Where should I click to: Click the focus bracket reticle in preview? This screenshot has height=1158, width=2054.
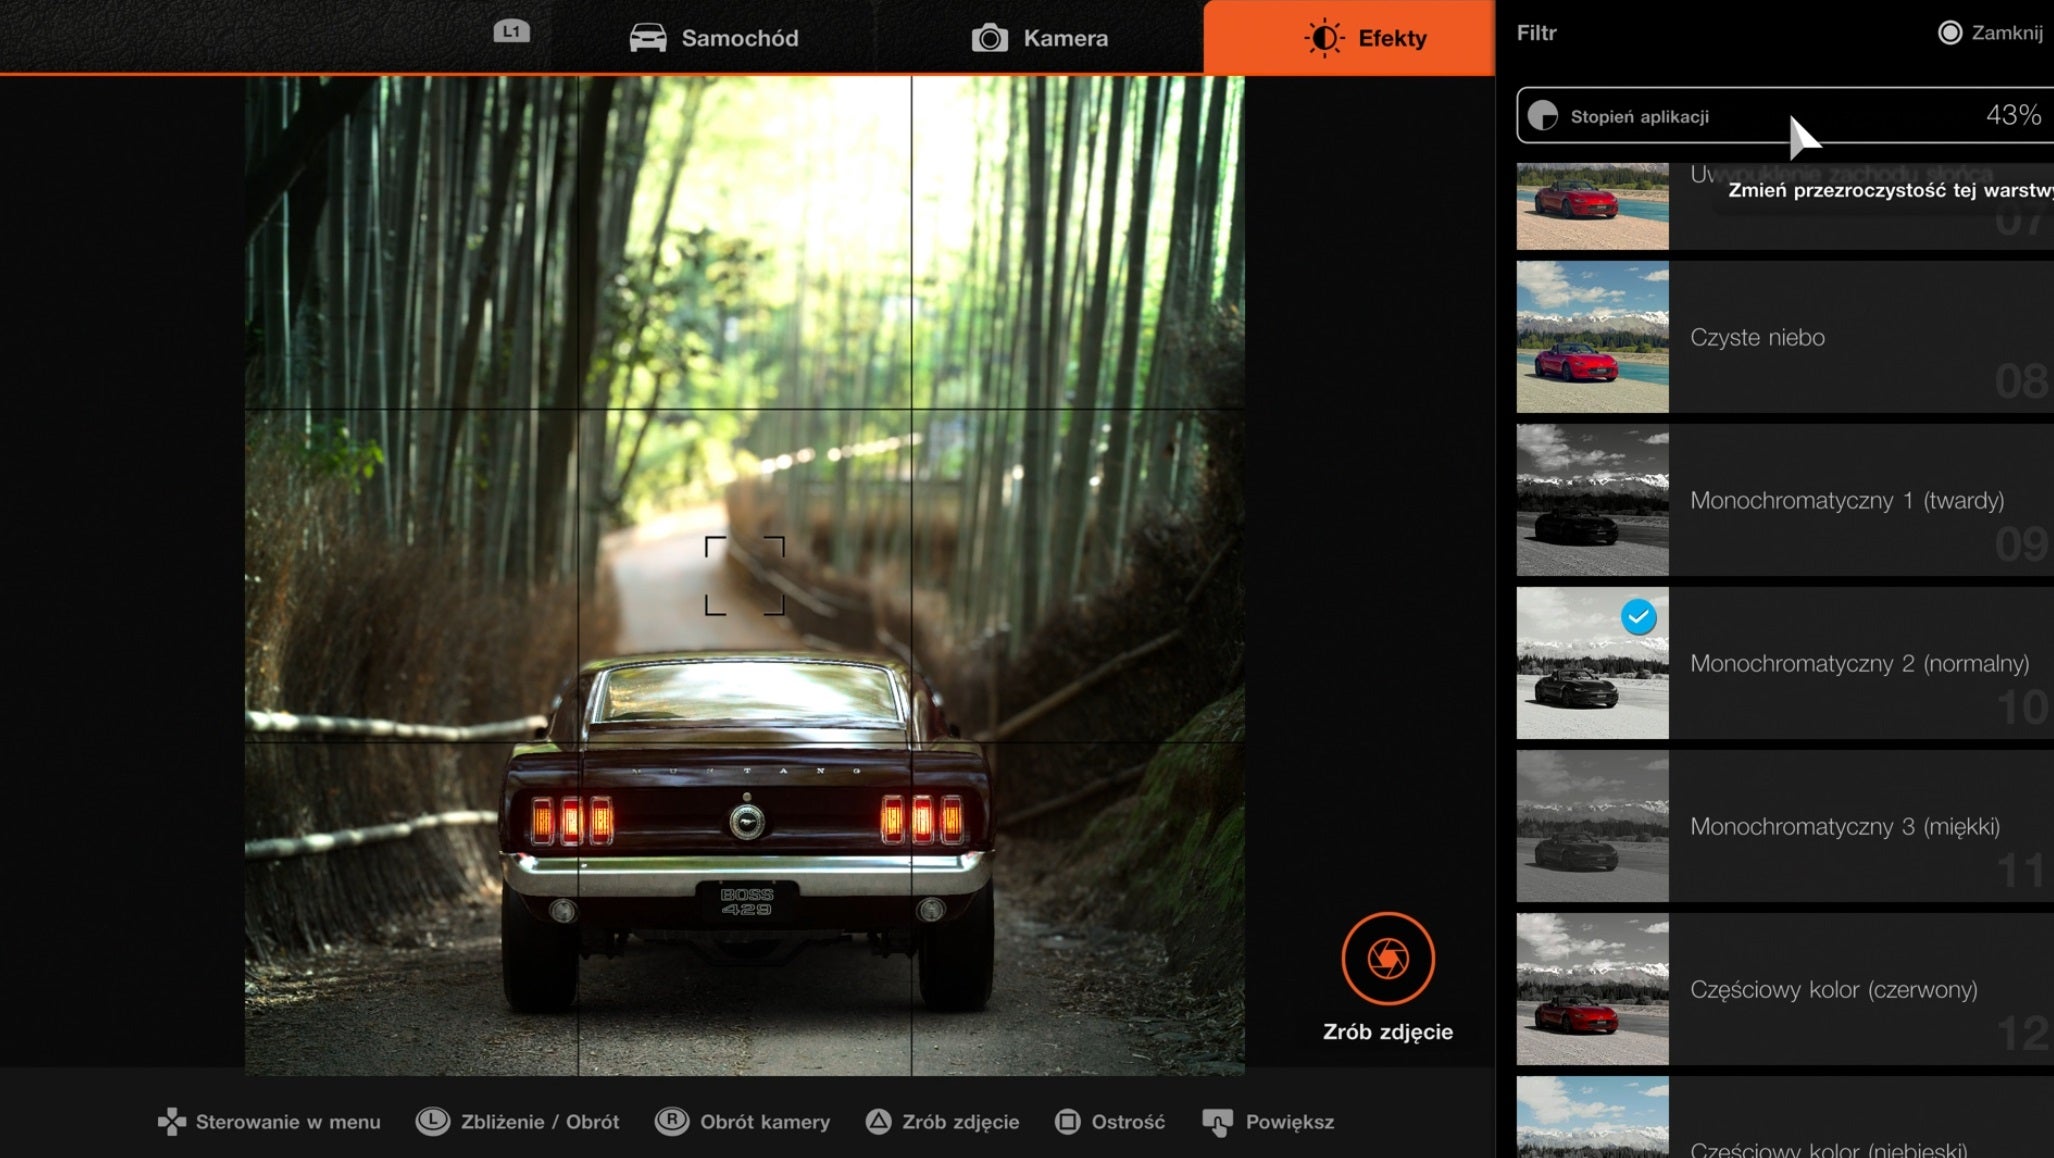pos(744,575)
